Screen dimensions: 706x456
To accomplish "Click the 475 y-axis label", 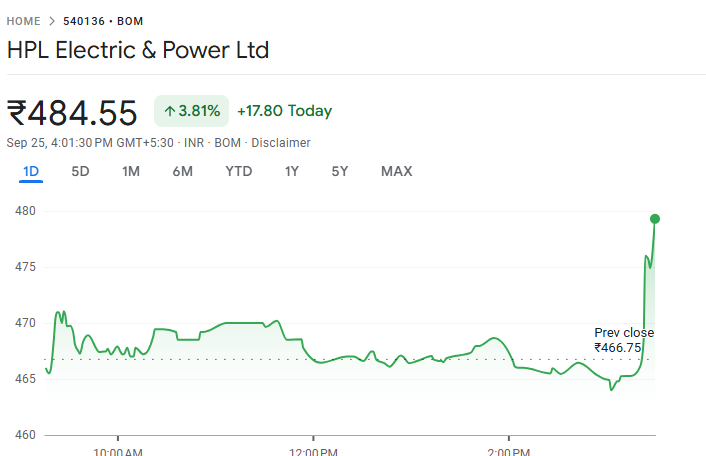I will 25,267.
